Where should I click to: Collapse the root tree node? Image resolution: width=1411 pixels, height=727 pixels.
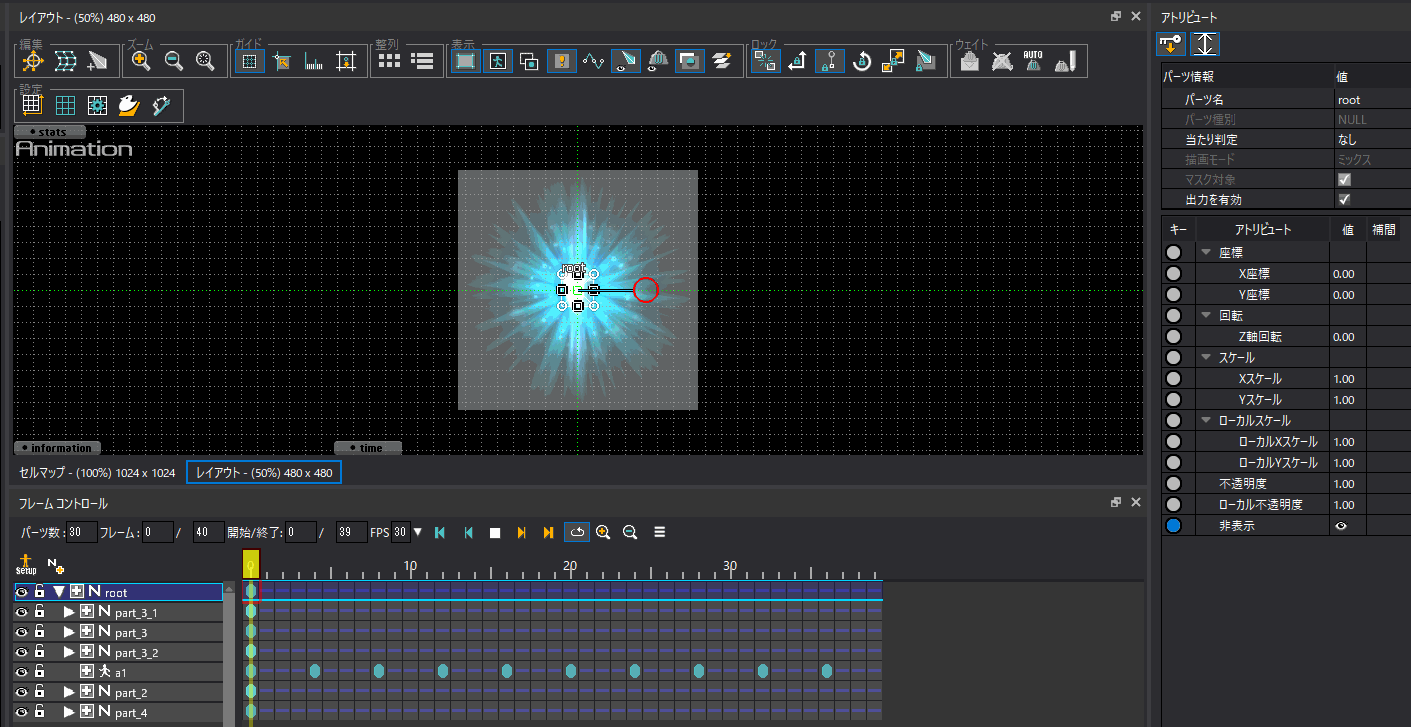tap(59, 592)
